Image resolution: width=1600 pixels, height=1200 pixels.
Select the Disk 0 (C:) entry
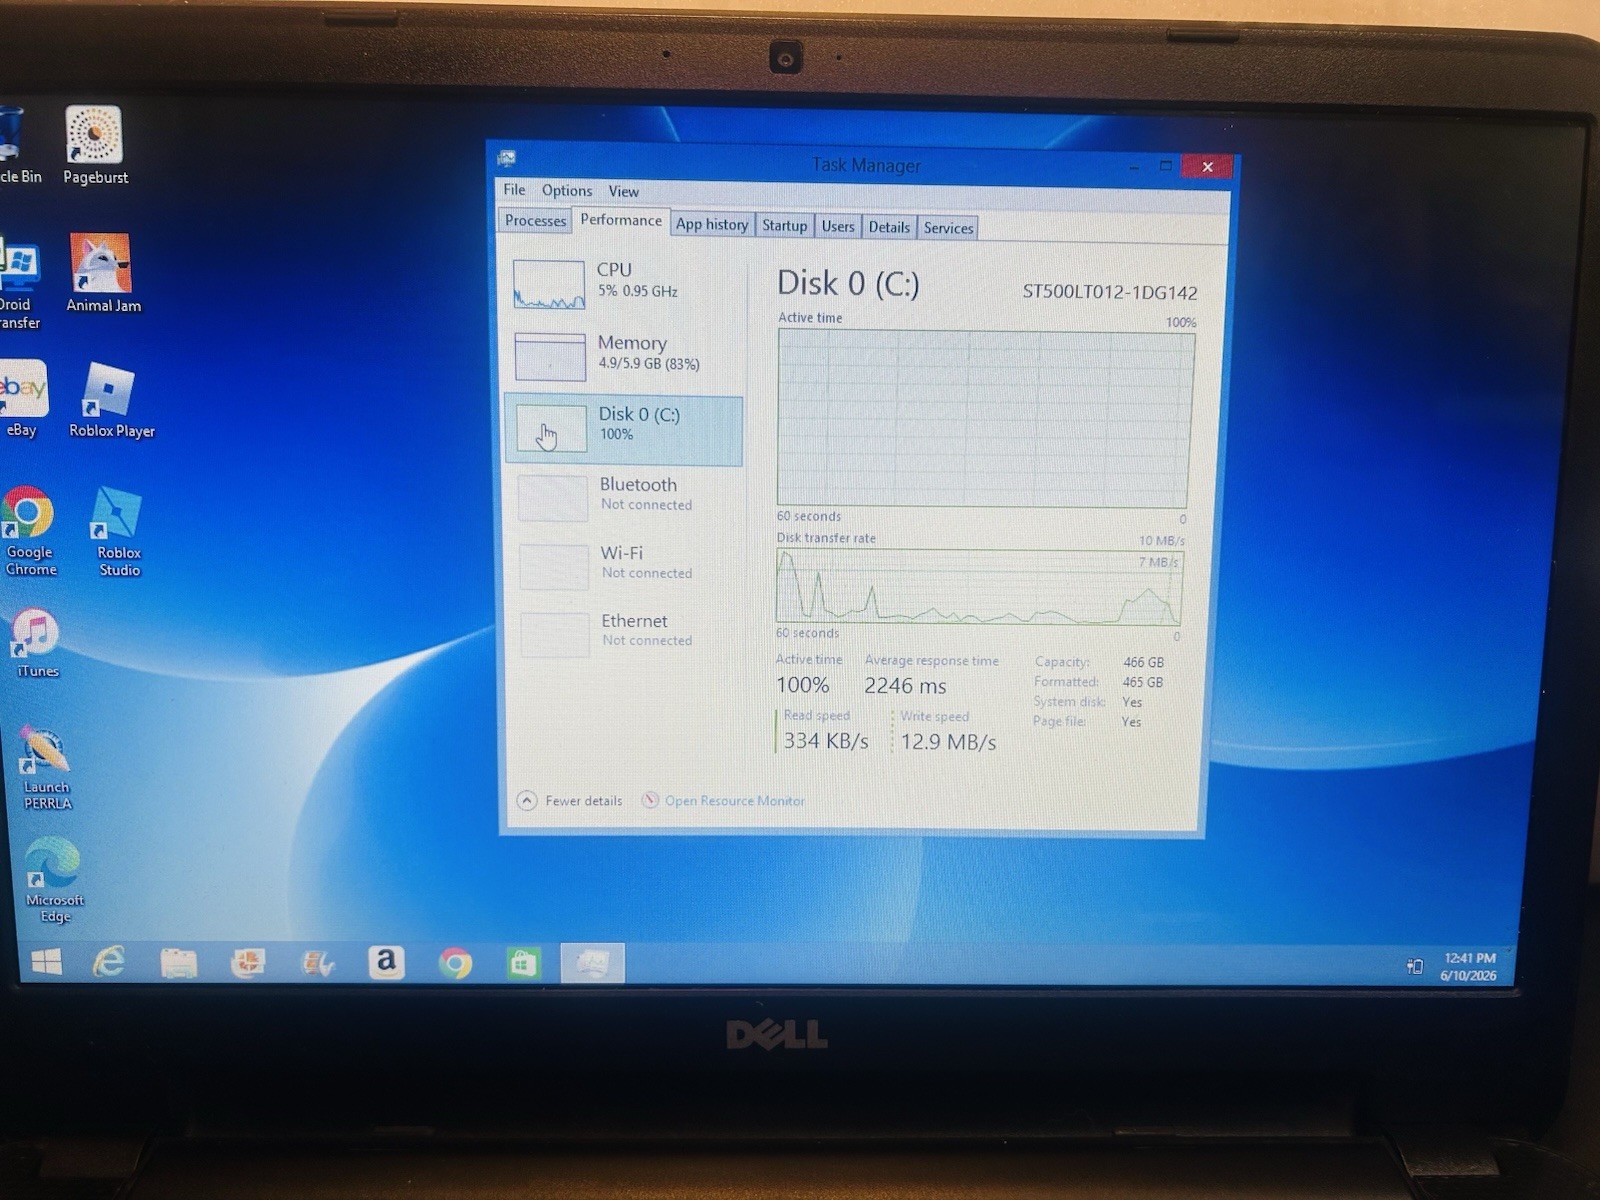[x=624, y=430]
